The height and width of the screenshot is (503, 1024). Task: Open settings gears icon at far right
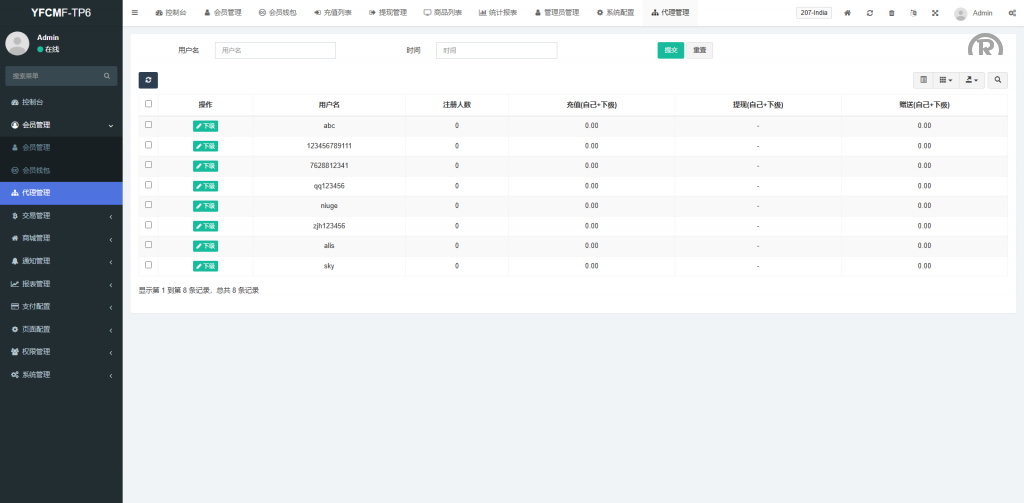pos(1010,13)
